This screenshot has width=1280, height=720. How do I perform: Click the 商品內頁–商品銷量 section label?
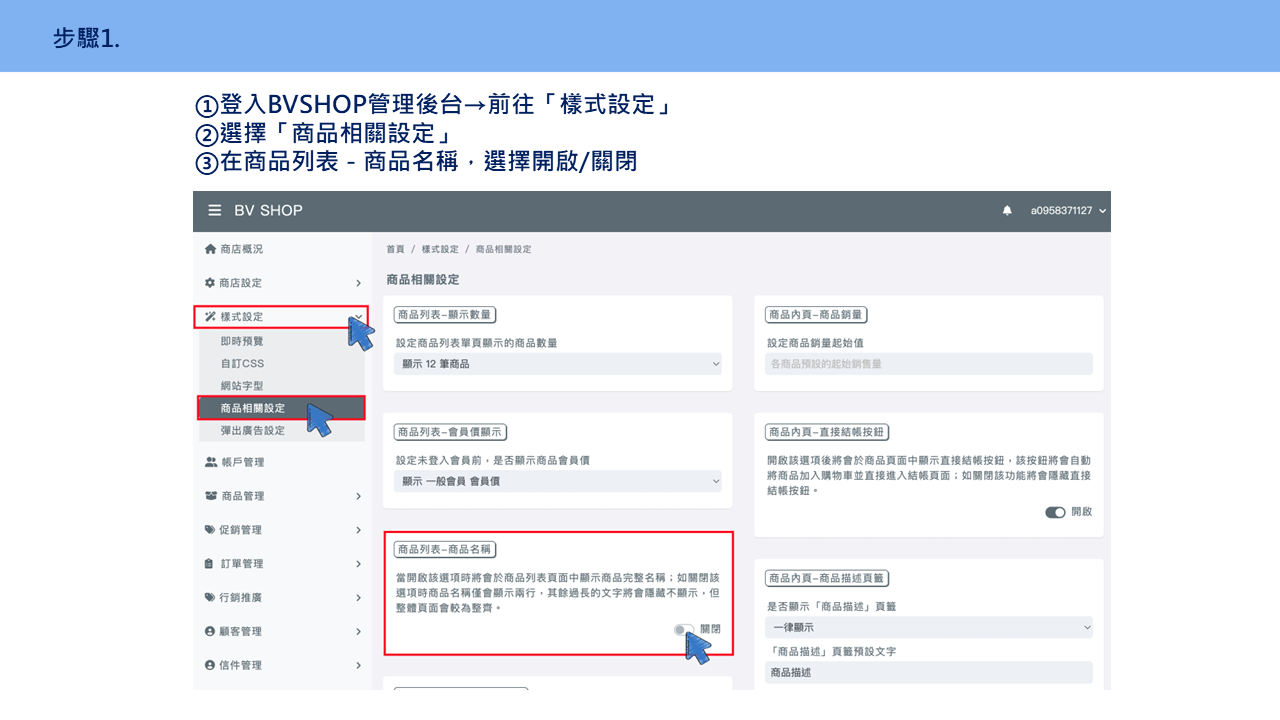[816, 314]
